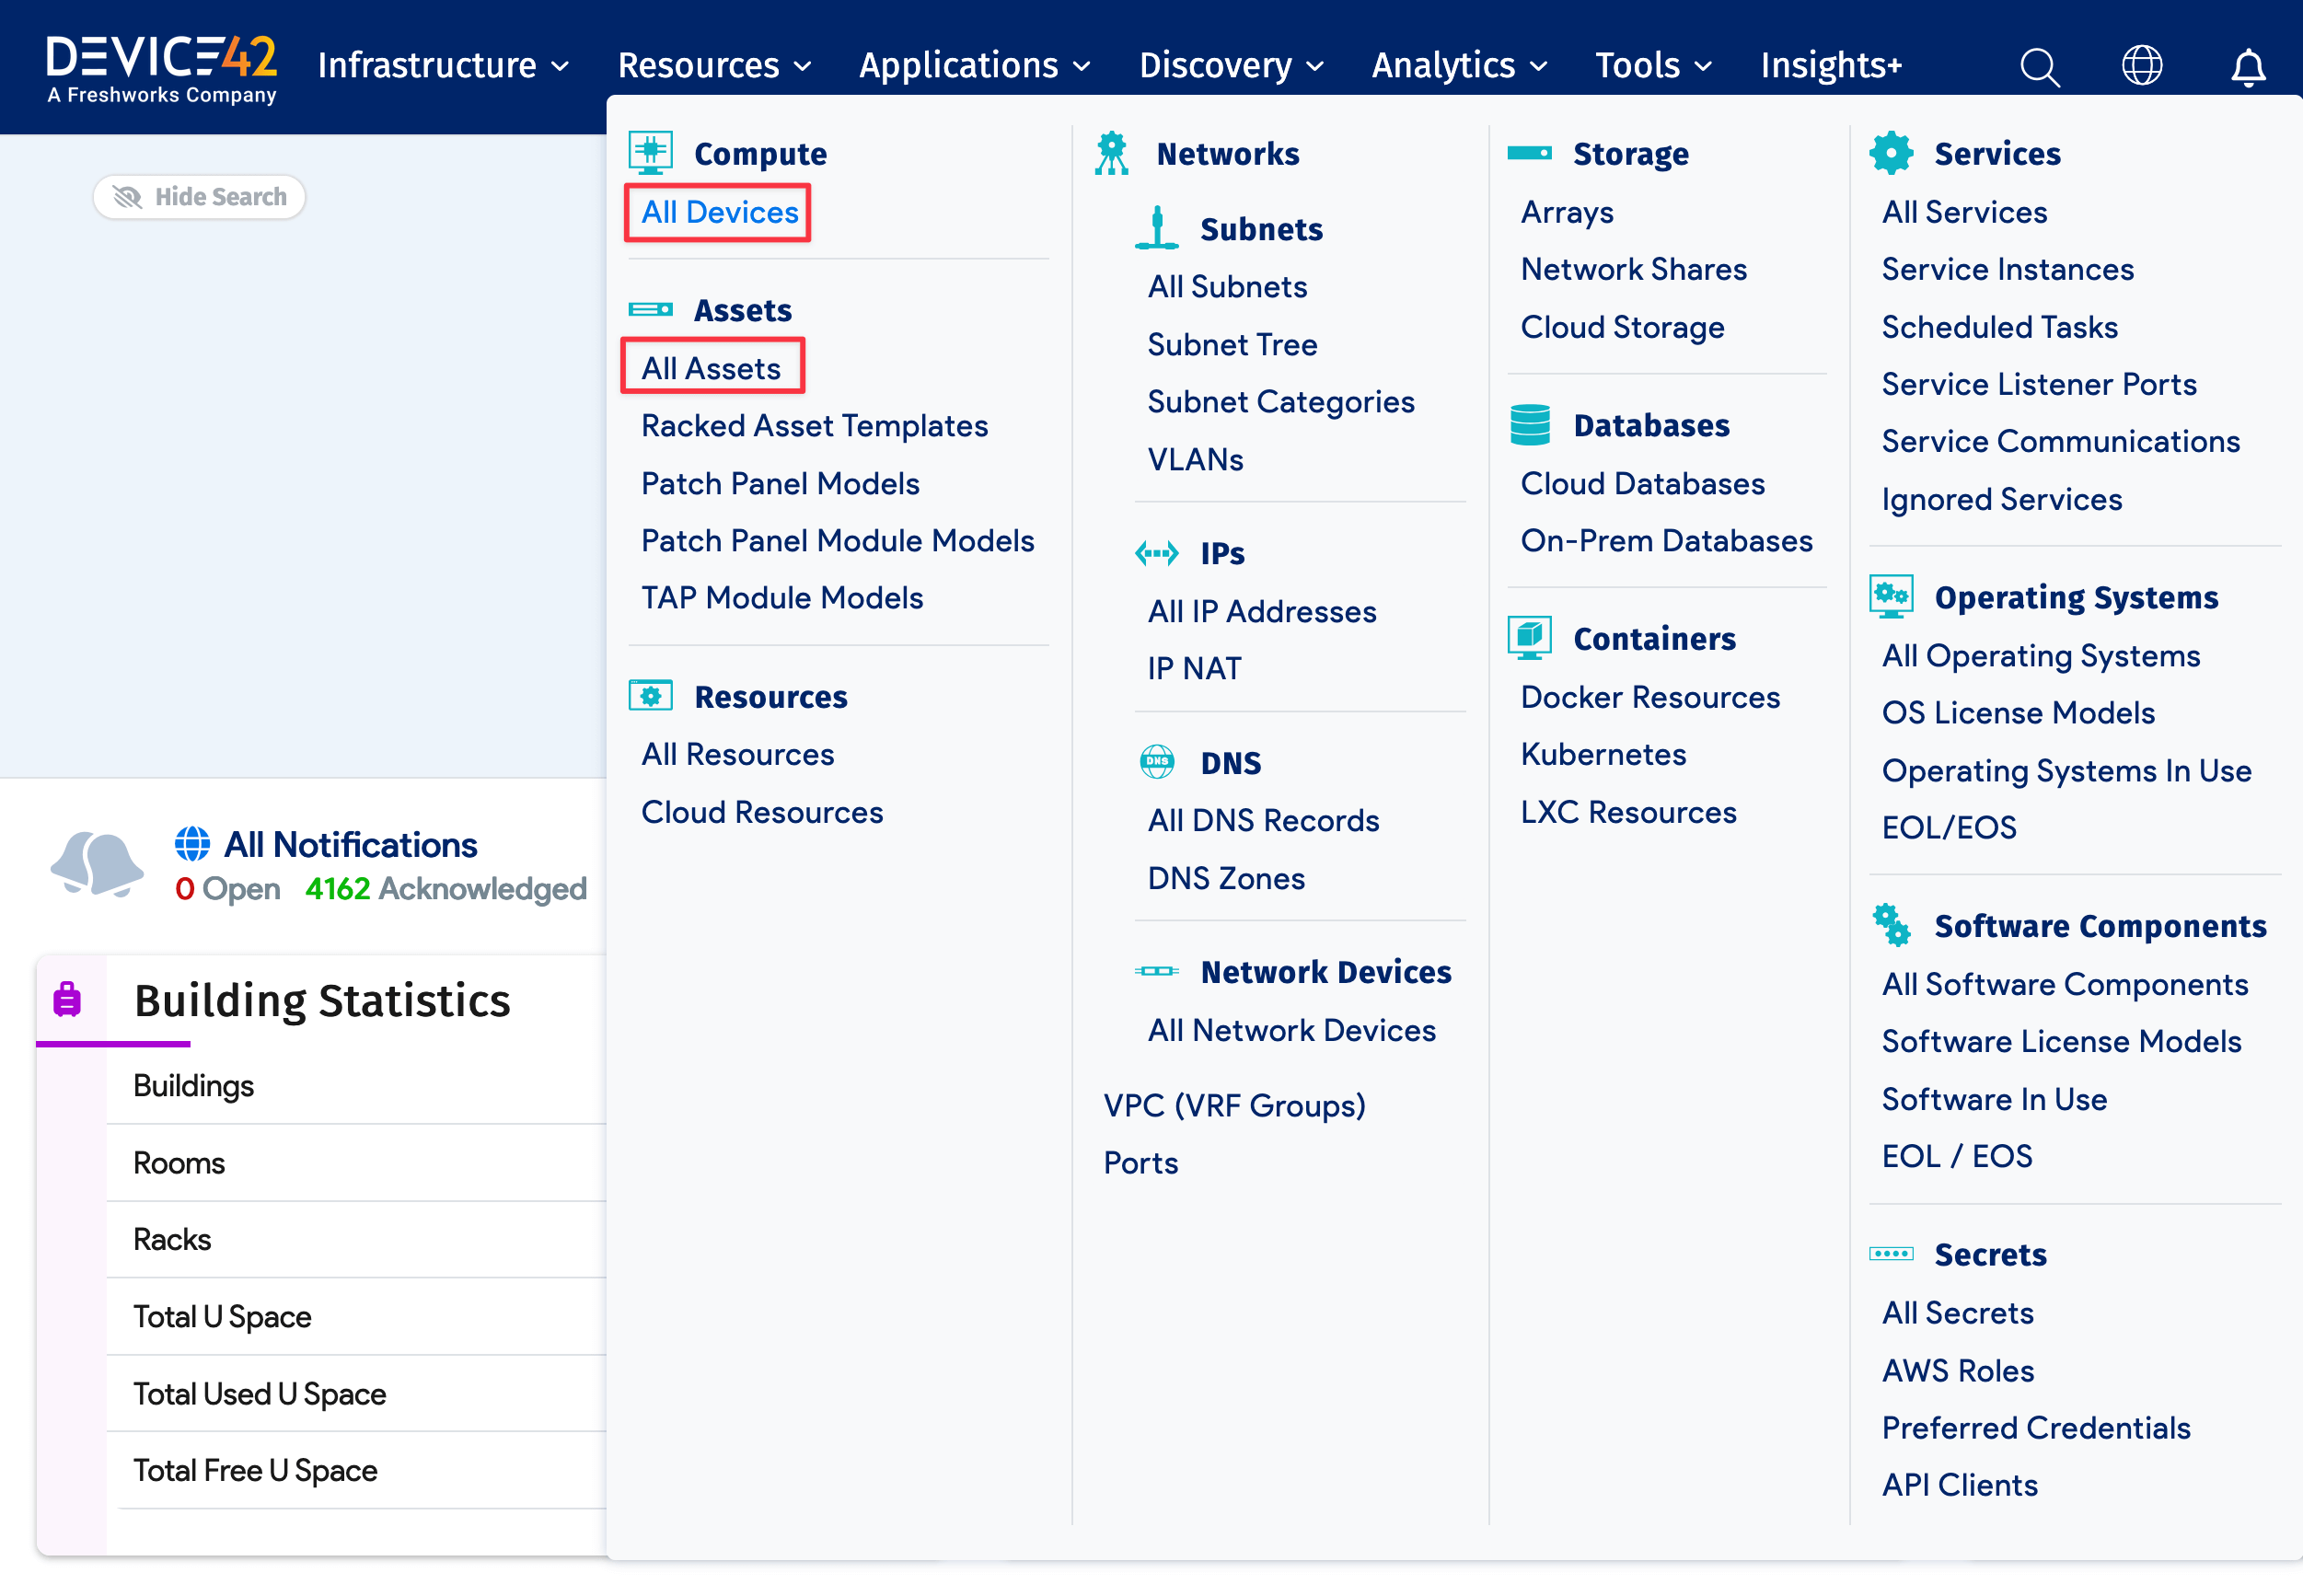Click the Device42 logo
Image resolution: width=2303 pixels, height=1596 pixels.
[x=161, y=67]
